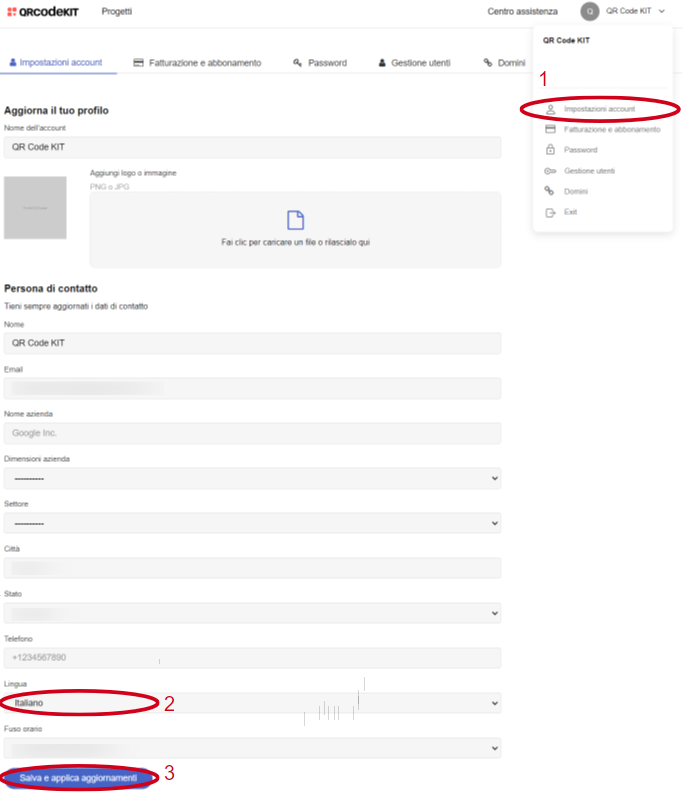Click the person icon beside Impostazioni account in dropdown
The width and height of the screenshot is (683, 801).
pos(550,109)
